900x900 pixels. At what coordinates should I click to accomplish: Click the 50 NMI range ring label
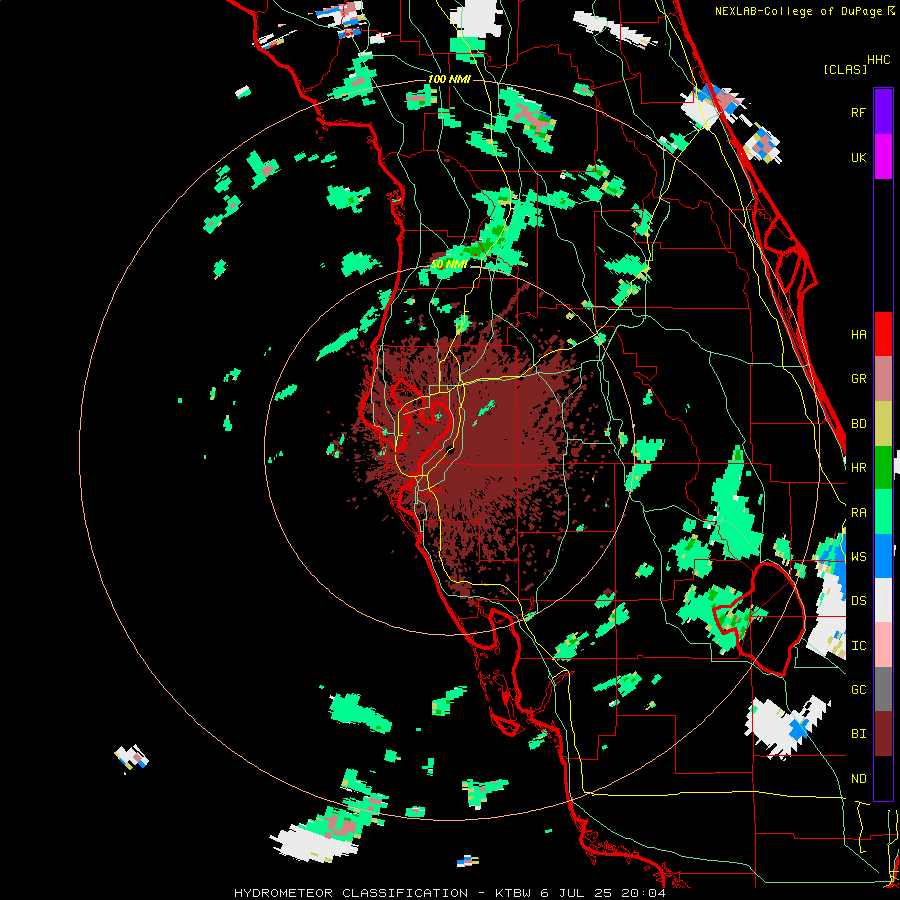449,265
